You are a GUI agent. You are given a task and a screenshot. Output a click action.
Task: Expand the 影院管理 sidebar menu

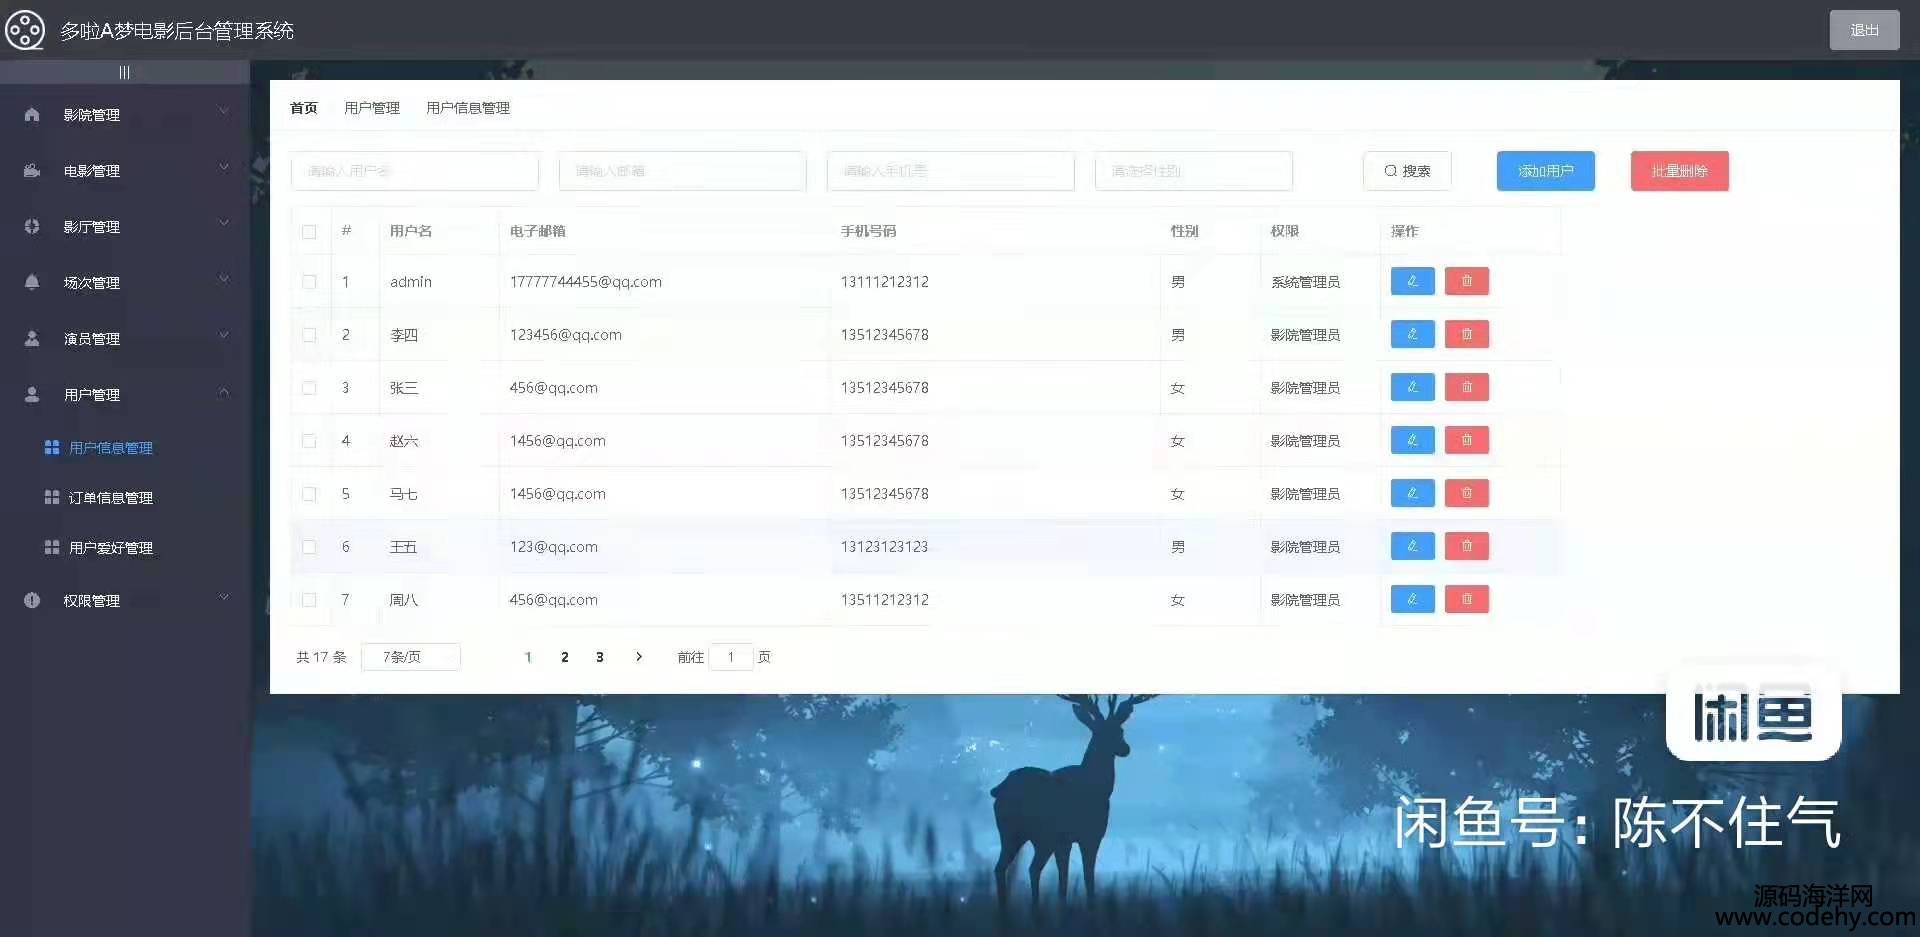[125, 115]
